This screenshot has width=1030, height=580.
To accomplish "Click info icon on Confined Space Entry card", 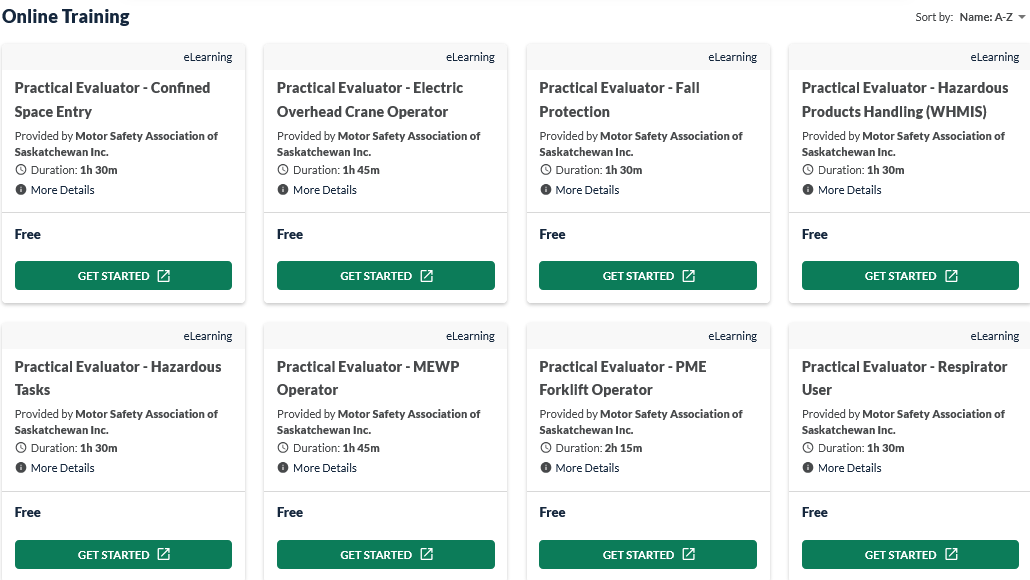I will 20,190.
